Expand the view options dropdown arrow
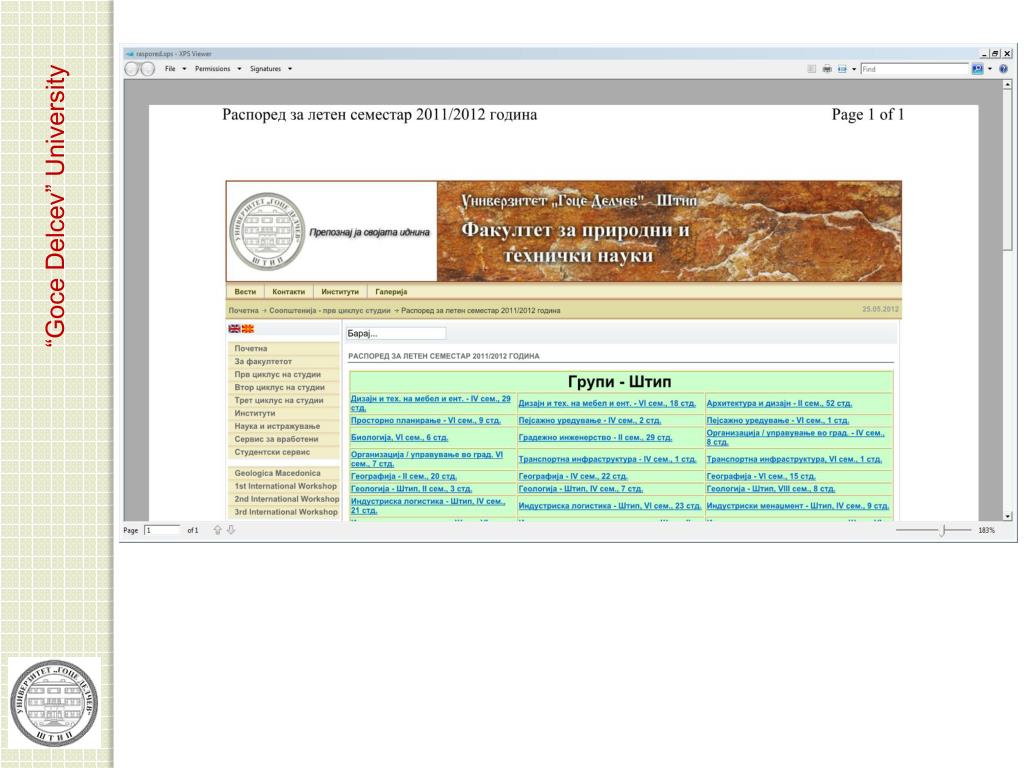 point(854,69)
